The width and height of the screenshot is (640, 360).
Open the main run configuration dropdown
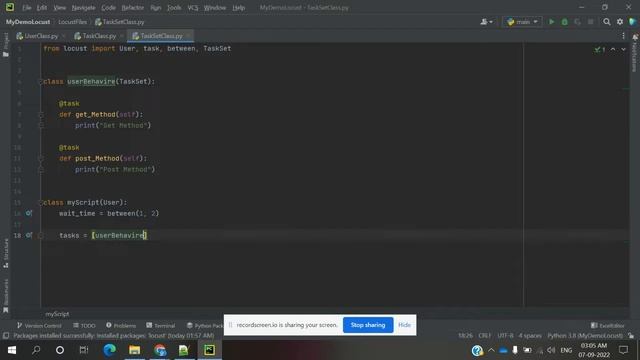pos(522,22)
